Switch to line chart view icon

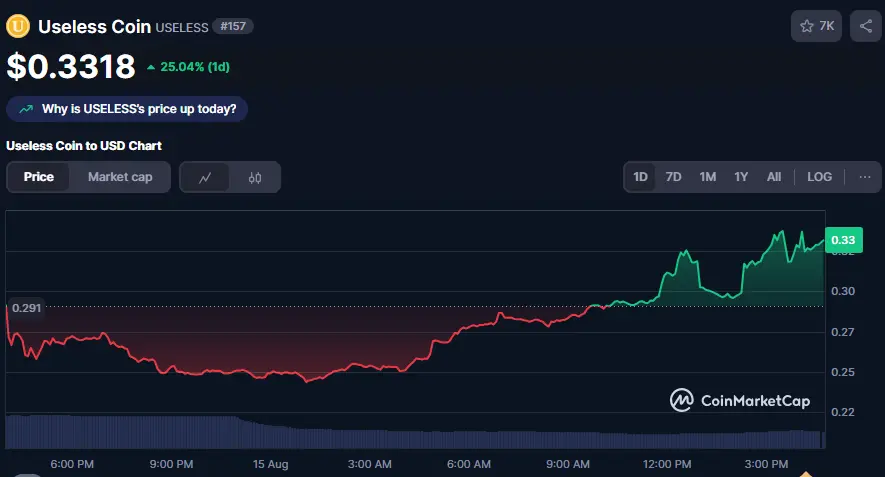click(x=205, y=177)
